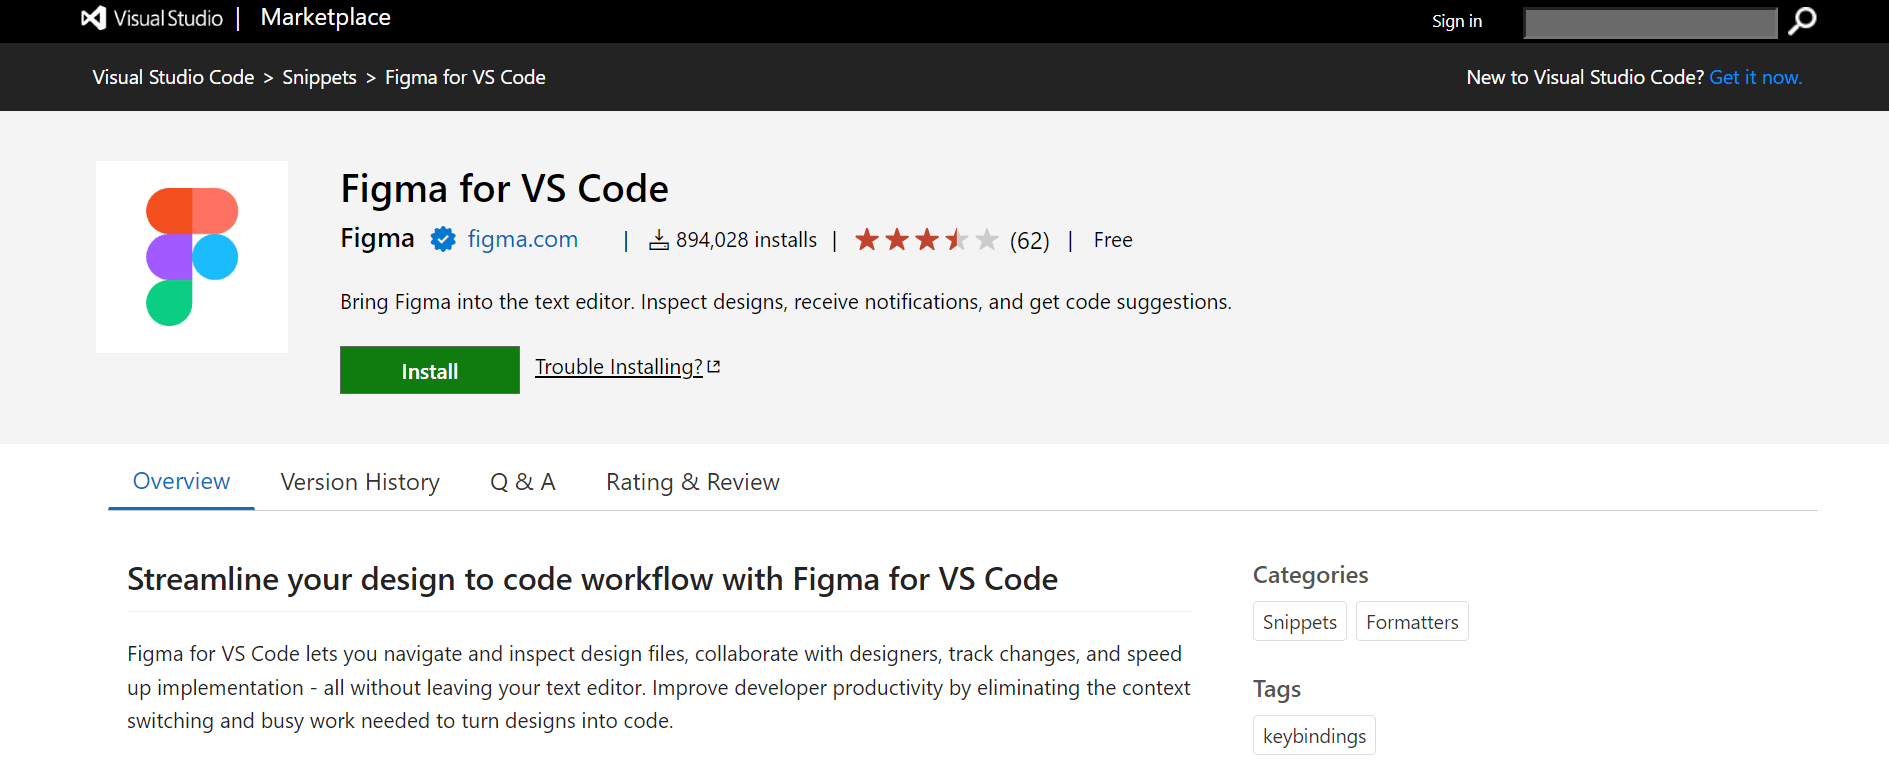
Task: Click the installs download icon
Action: coord(658,240)
